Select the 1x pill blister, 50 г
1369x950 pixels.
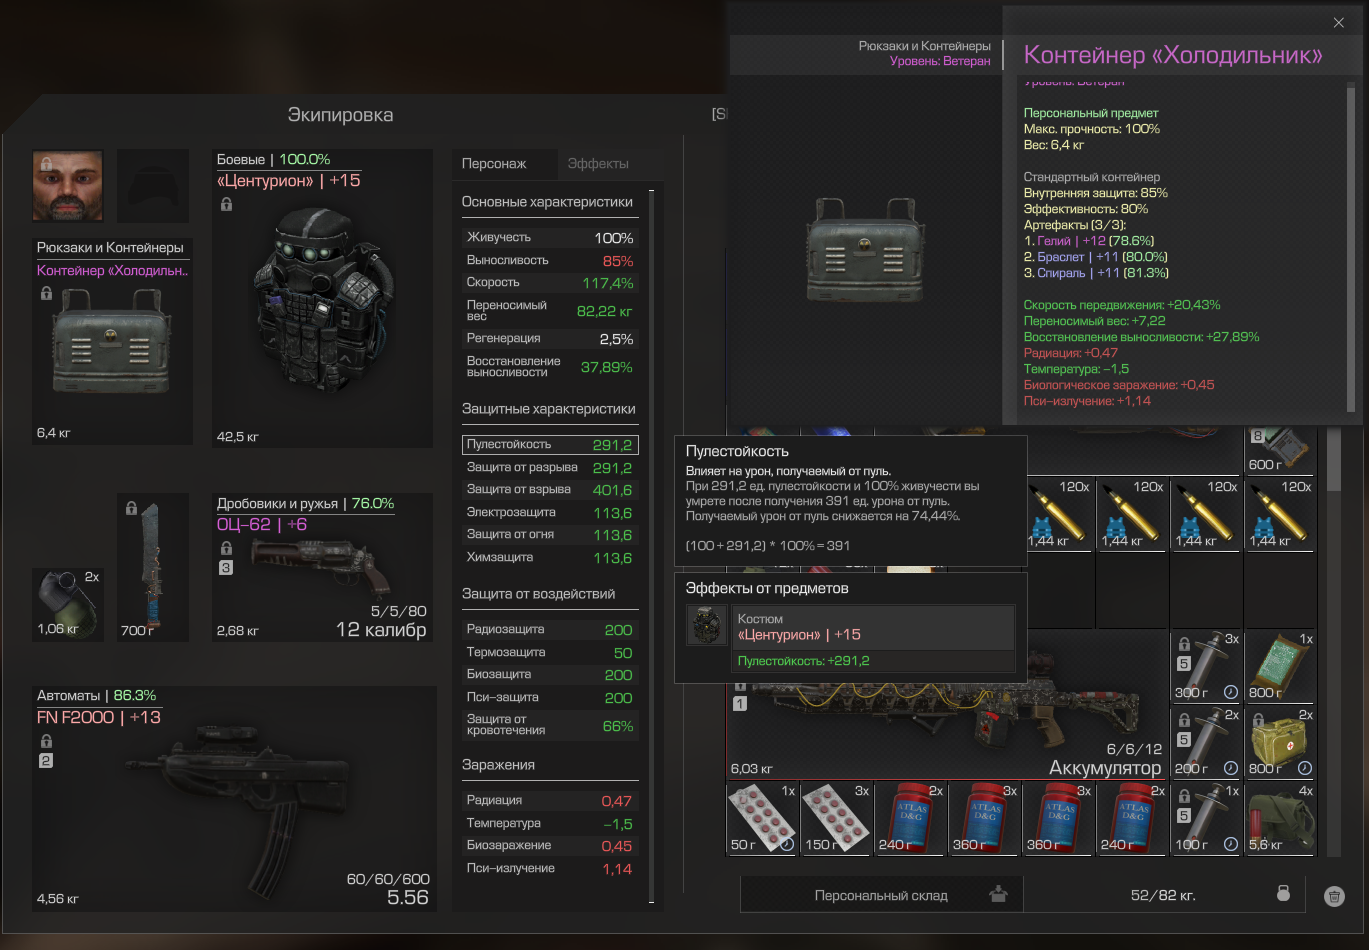click(762, 818)
